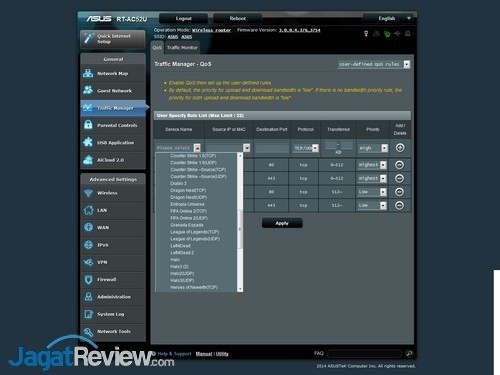Open Guest Network settings
The width and height of the screenshot is (500, 375).
(x=113, y=91)
